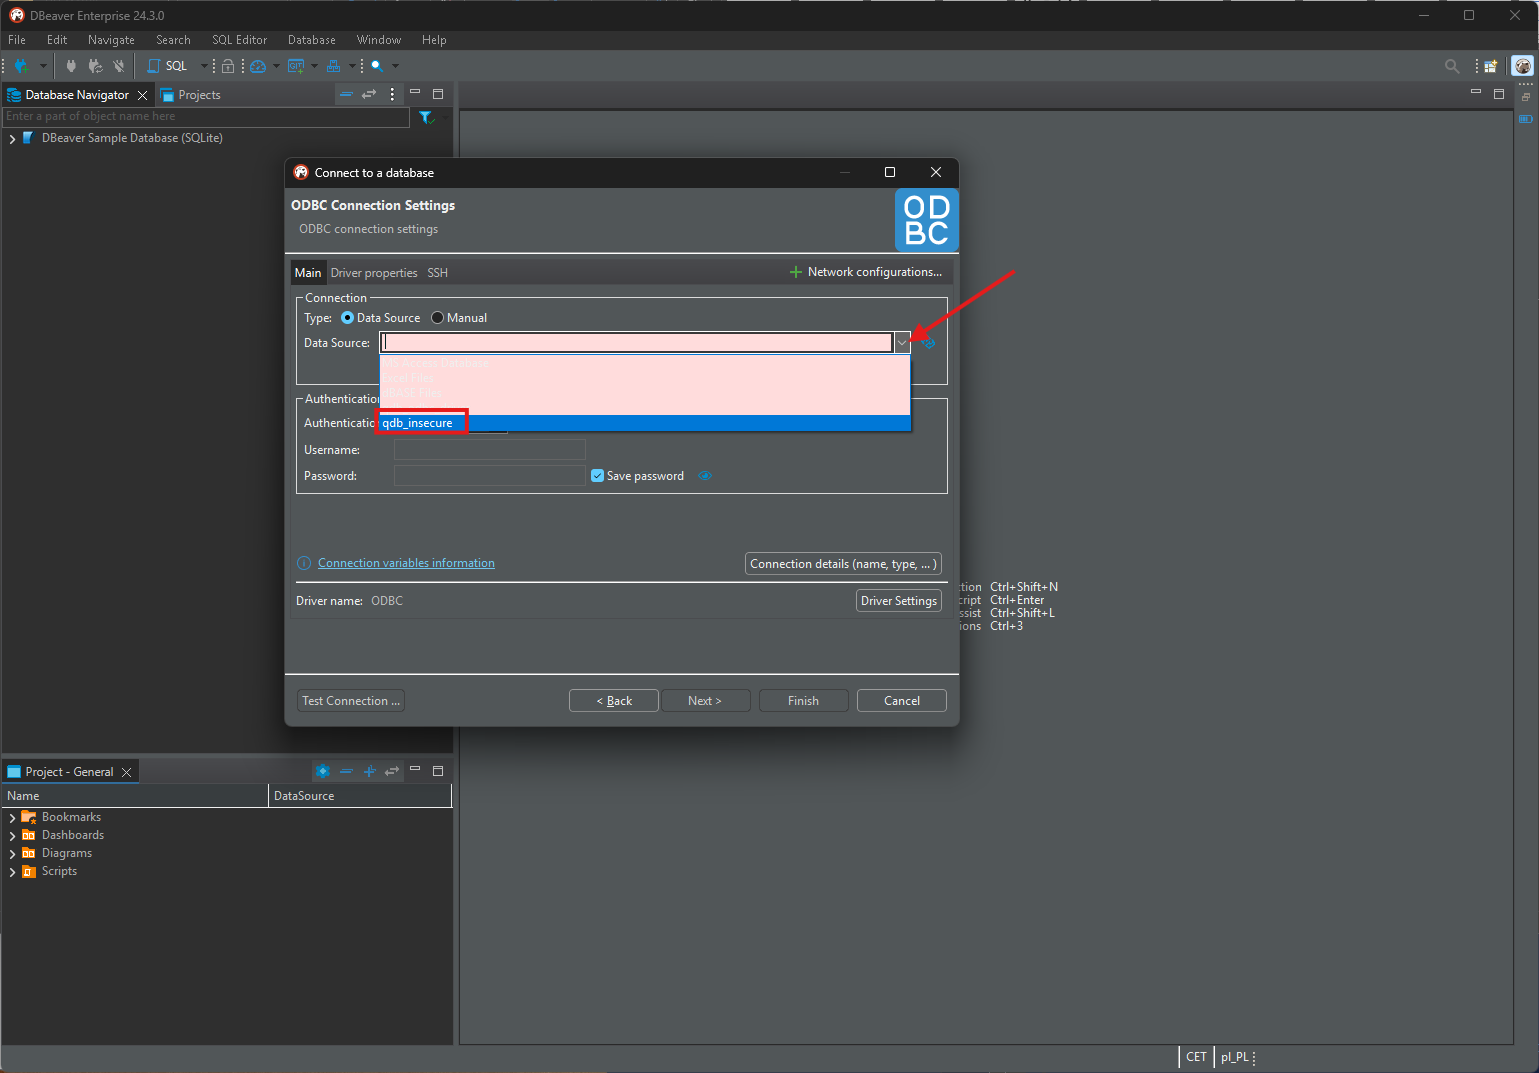
Task: Close the Database Navigator tab
Action: click(142, 95)
